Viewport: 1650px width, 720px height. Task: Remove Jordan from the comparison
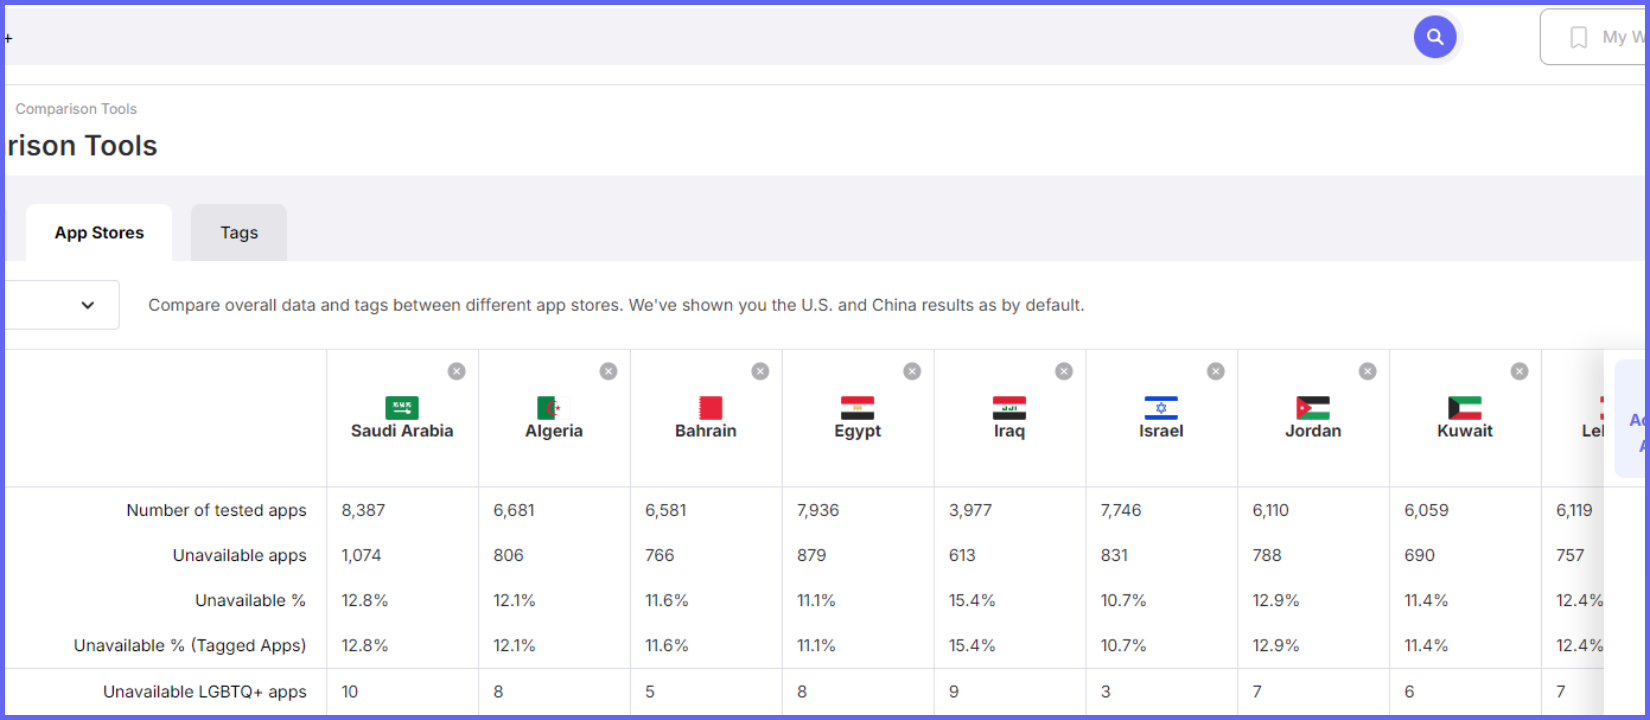click(x=1368, y=371)
